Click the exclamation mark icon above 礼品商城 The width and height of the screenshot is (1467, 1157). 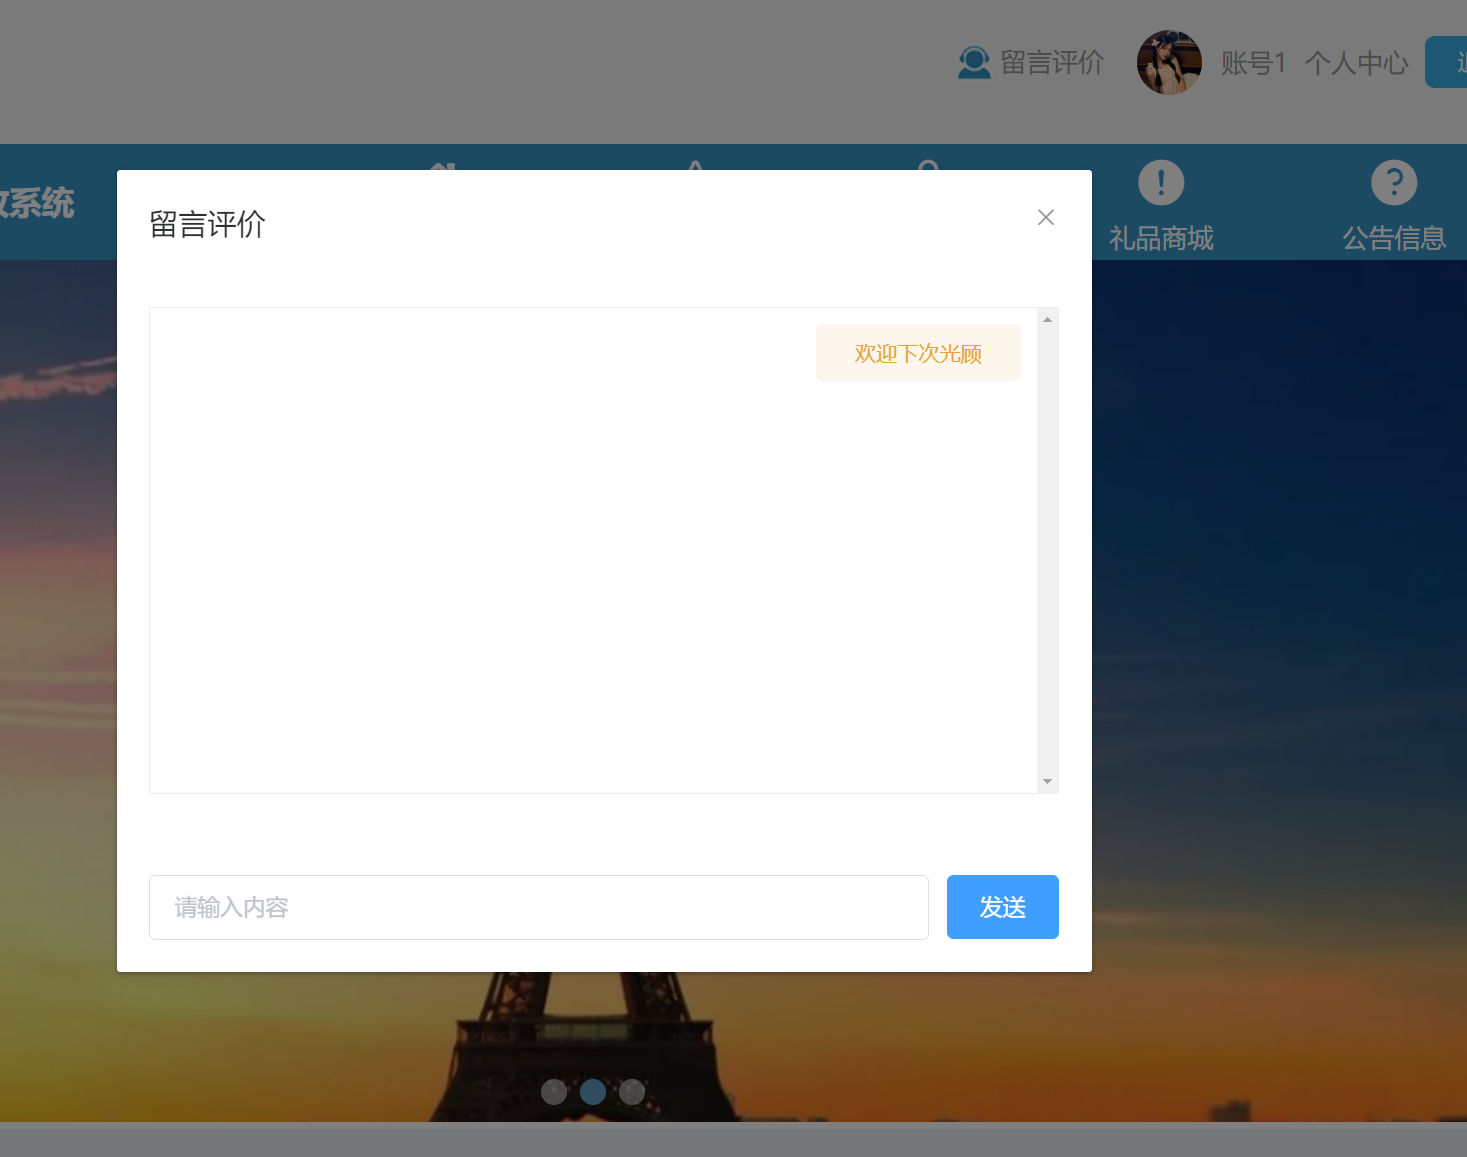pyautogui.click(x=1160, y=183)
